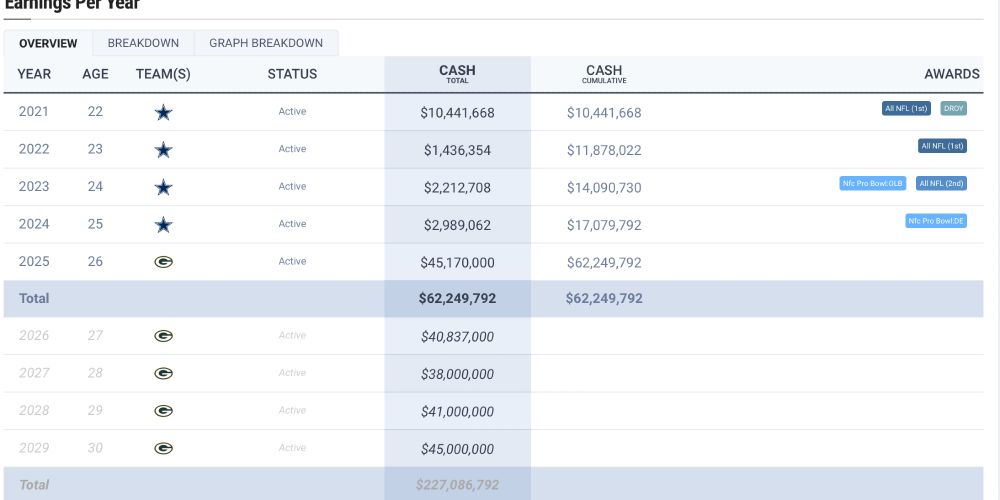Open the Graph Breakdown tab
Screen dimensions: 1000x500
[266, 43]
